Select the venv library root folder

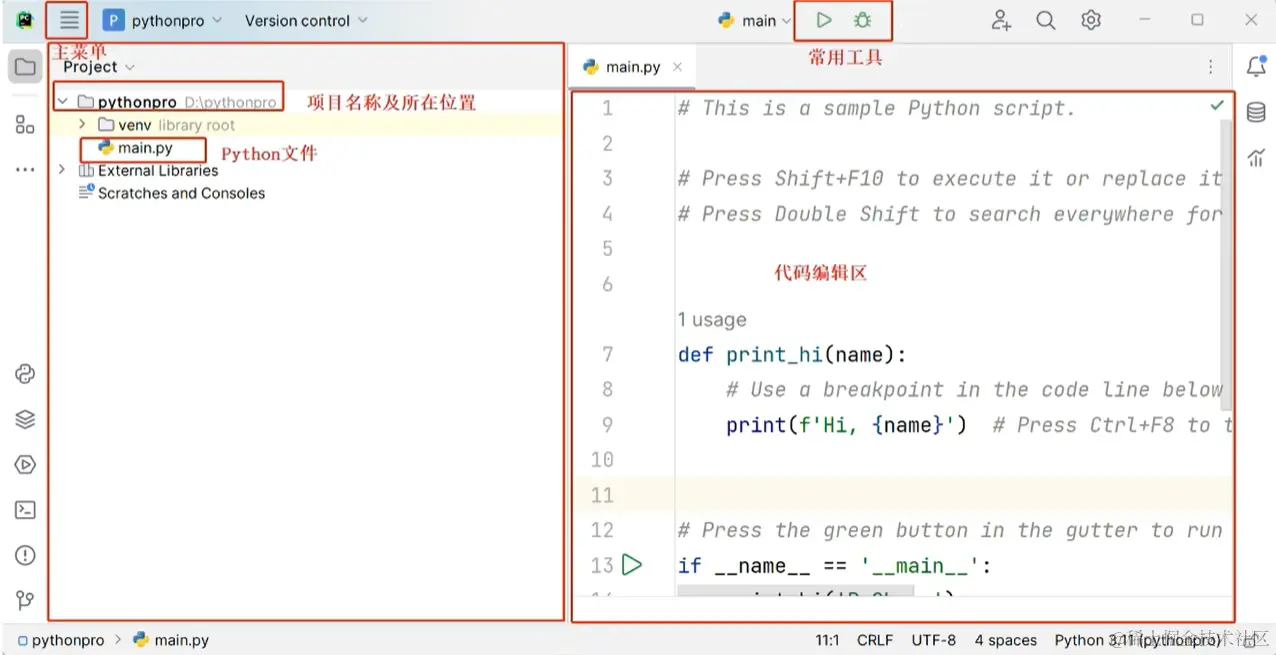coord(166,125)
